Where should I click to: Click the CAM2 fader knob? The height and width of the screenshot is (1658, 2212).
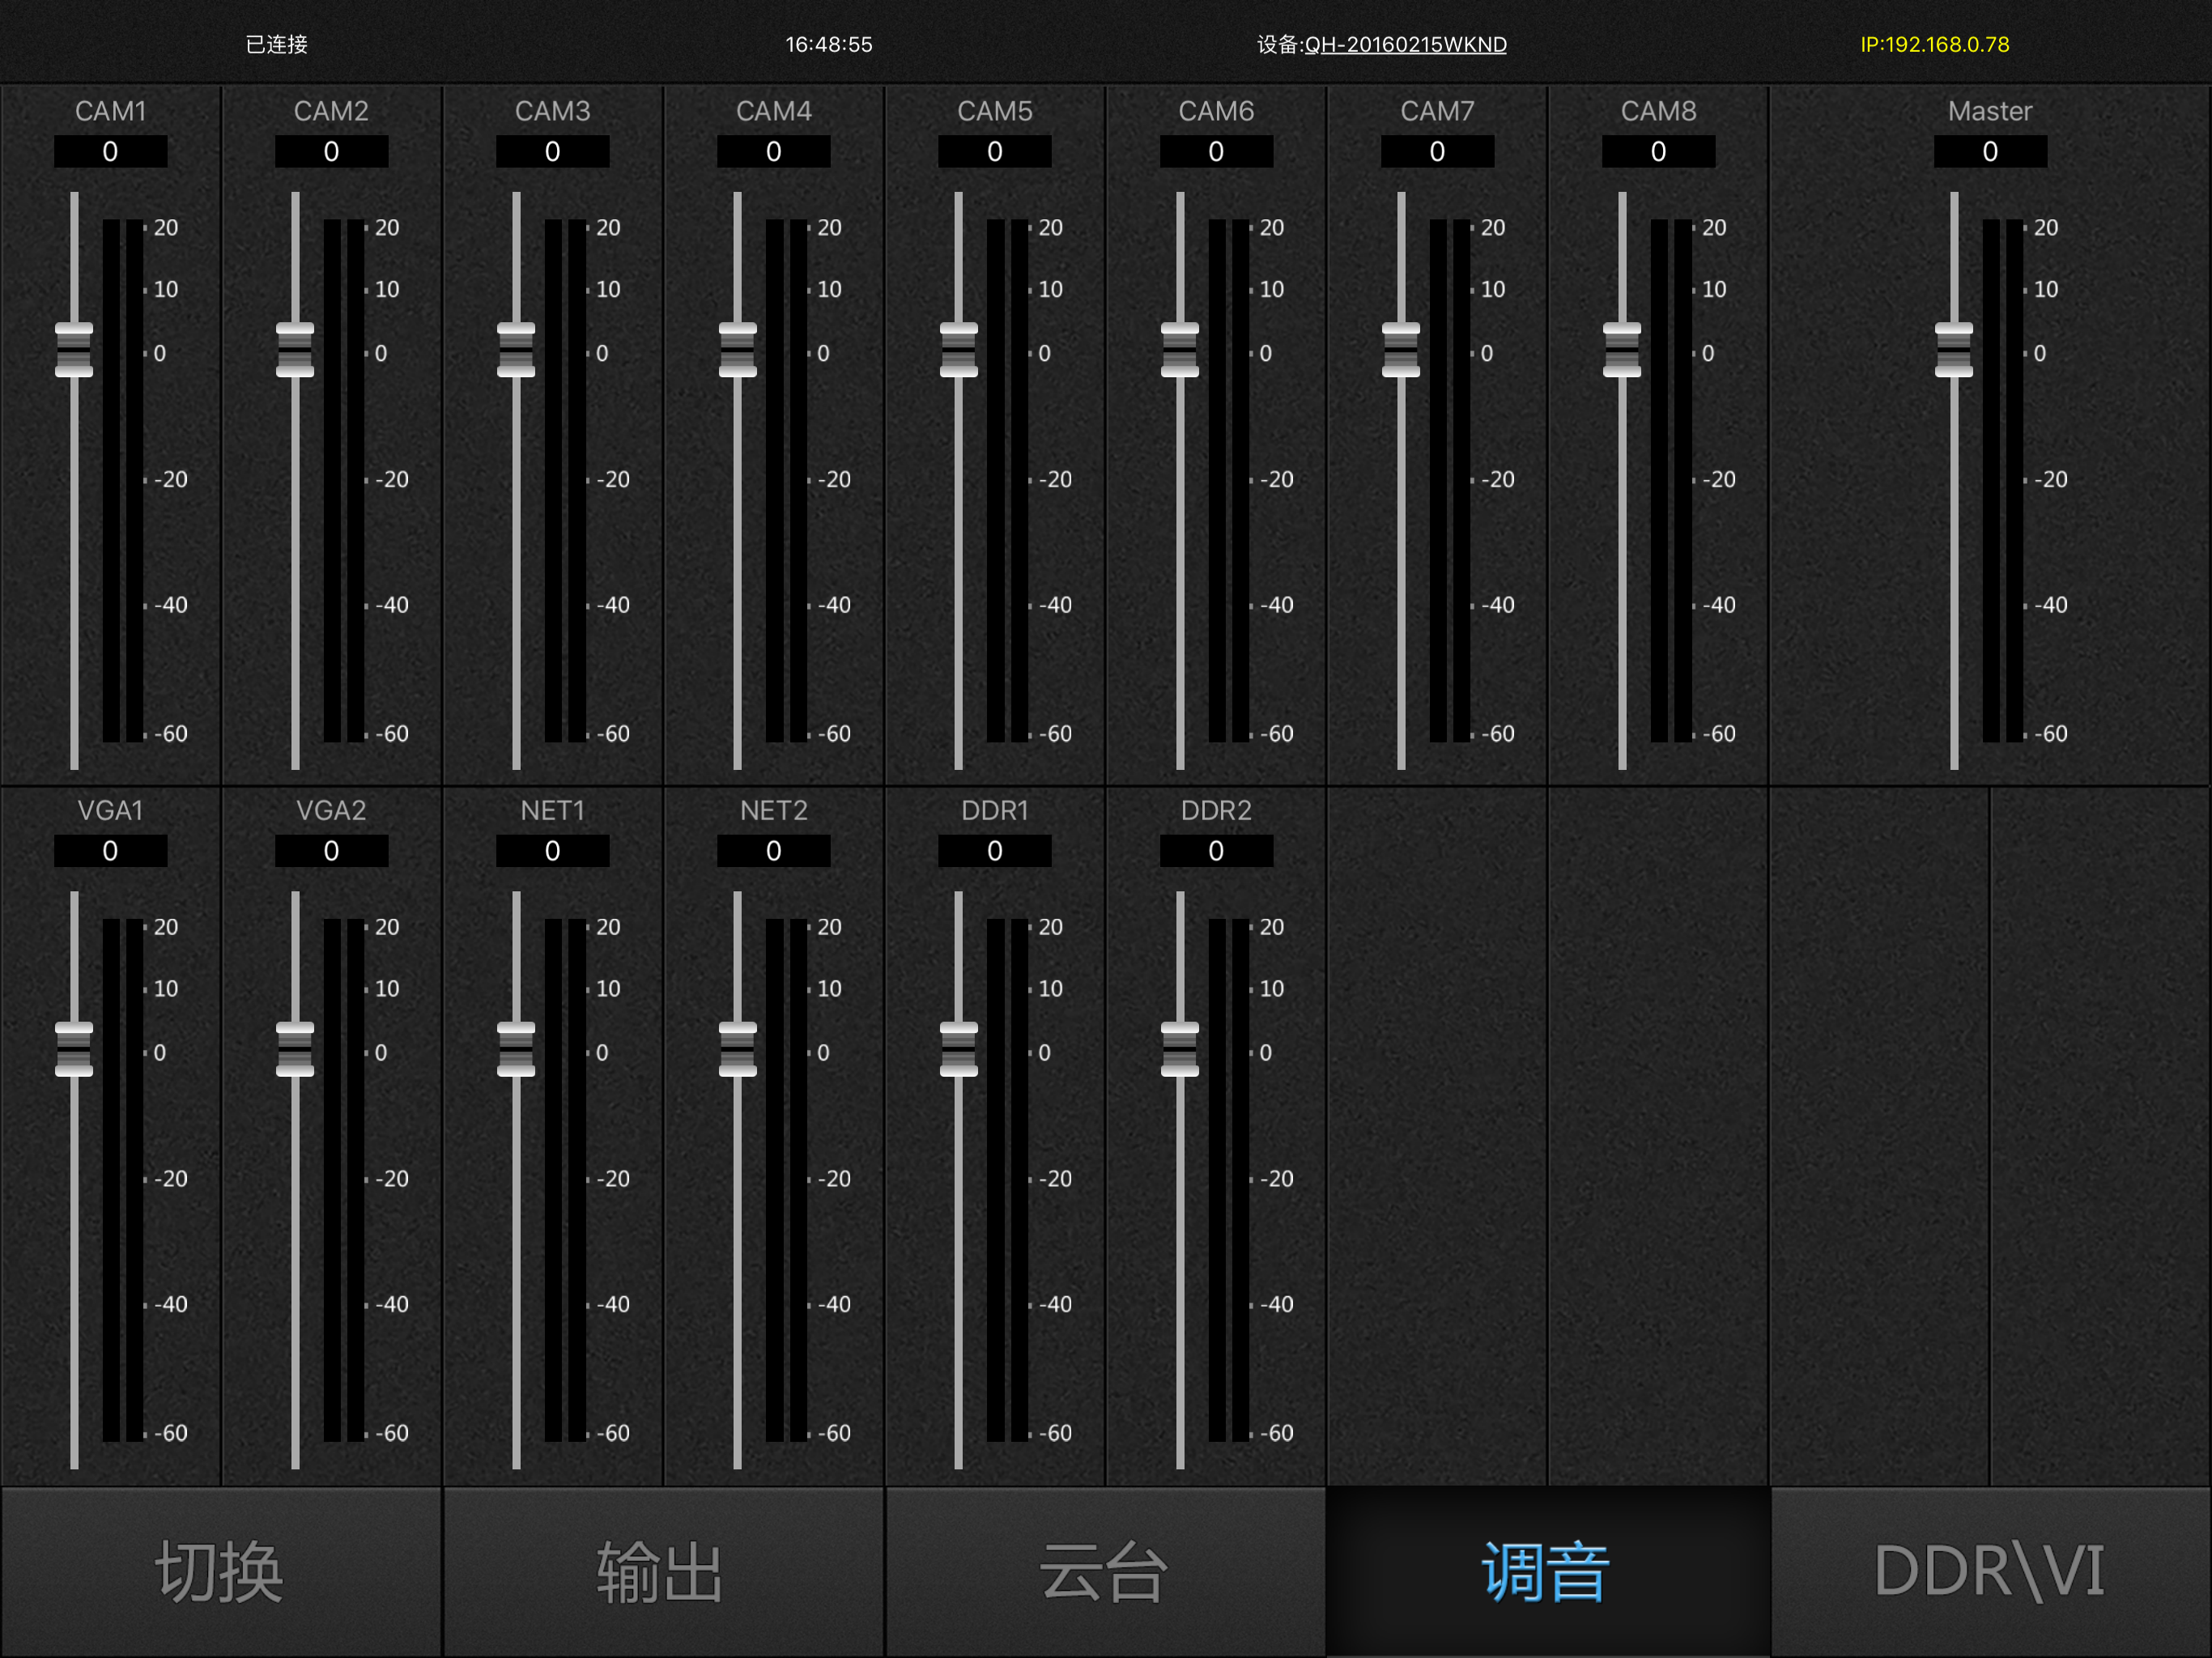click(x=295, y=350)
